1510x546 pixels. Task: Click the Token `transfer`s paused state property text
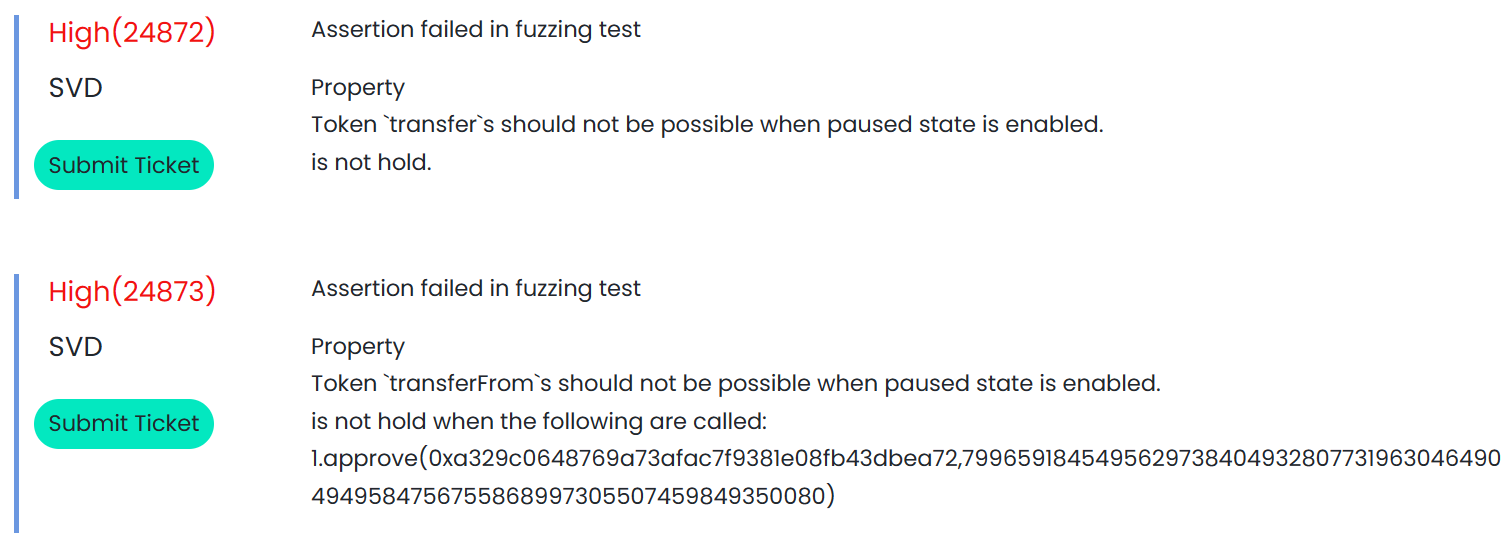tap(707, 125)
